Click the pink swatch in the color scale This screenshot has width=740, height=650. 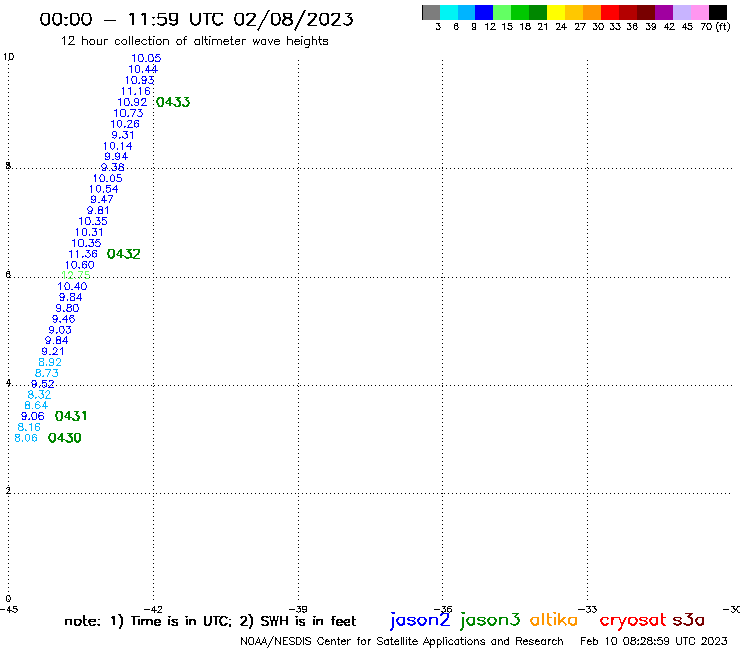(700, 12)
